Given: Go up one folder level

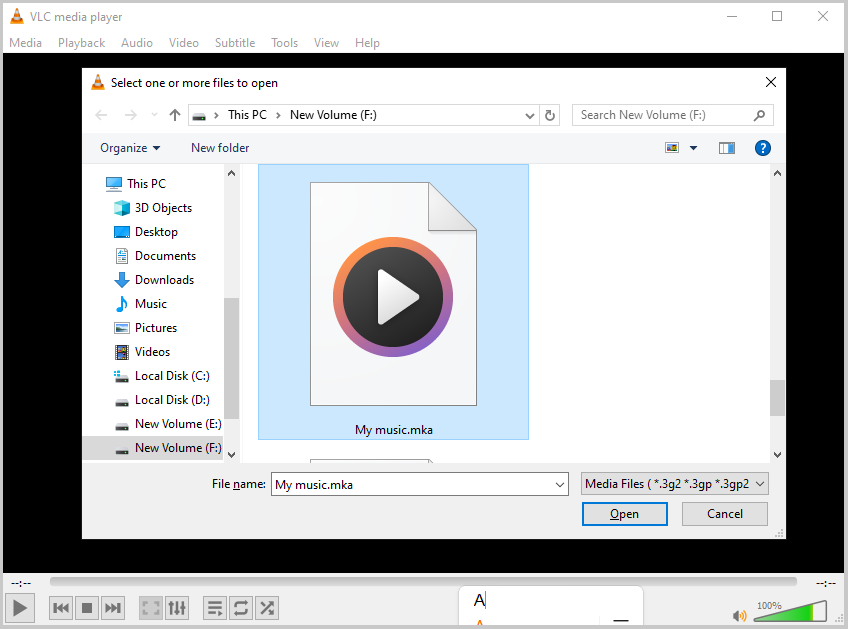Looking at the screenshot, I should pos(175,115).
